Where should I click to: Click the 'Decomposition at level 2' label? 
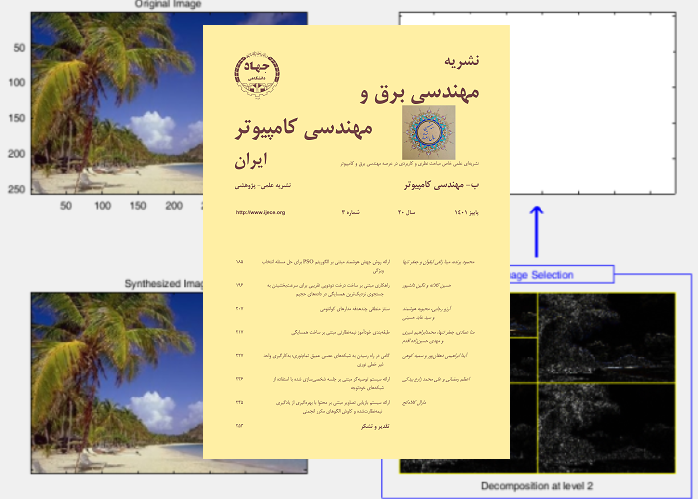click(x=537, y=486)
